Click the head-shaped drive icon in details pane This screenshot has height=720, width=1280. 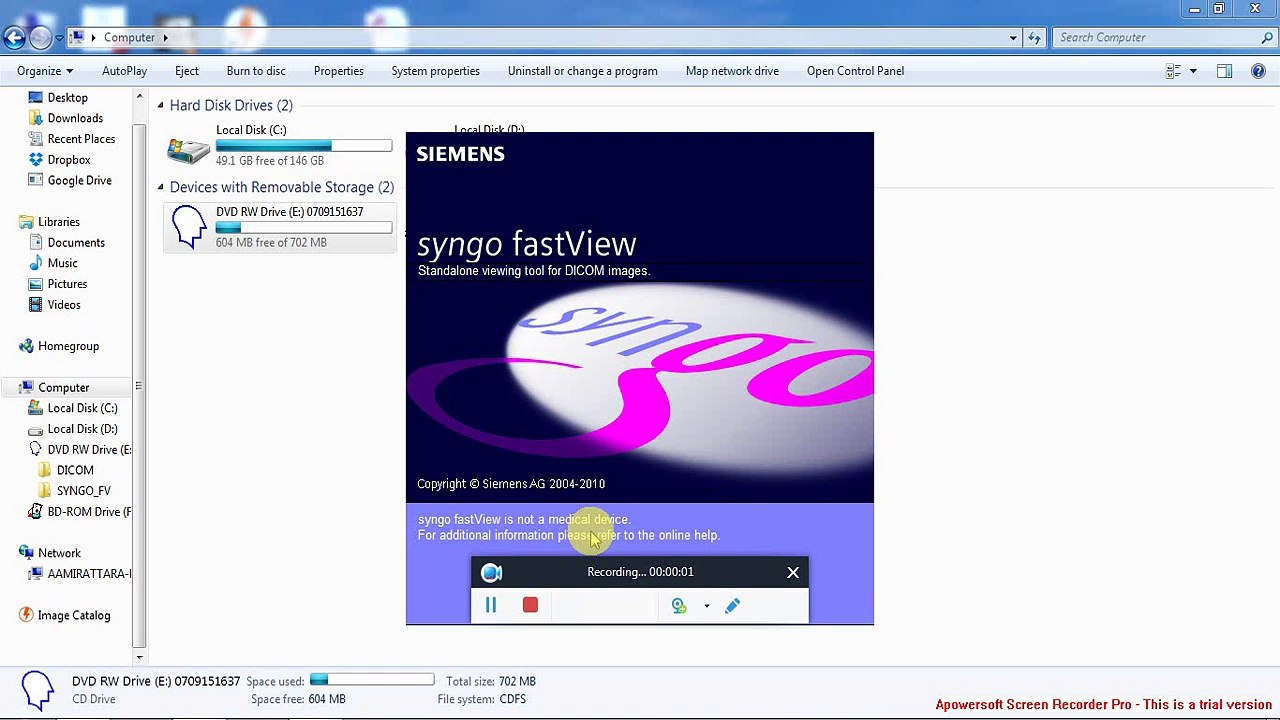click(x=38, y=689)
